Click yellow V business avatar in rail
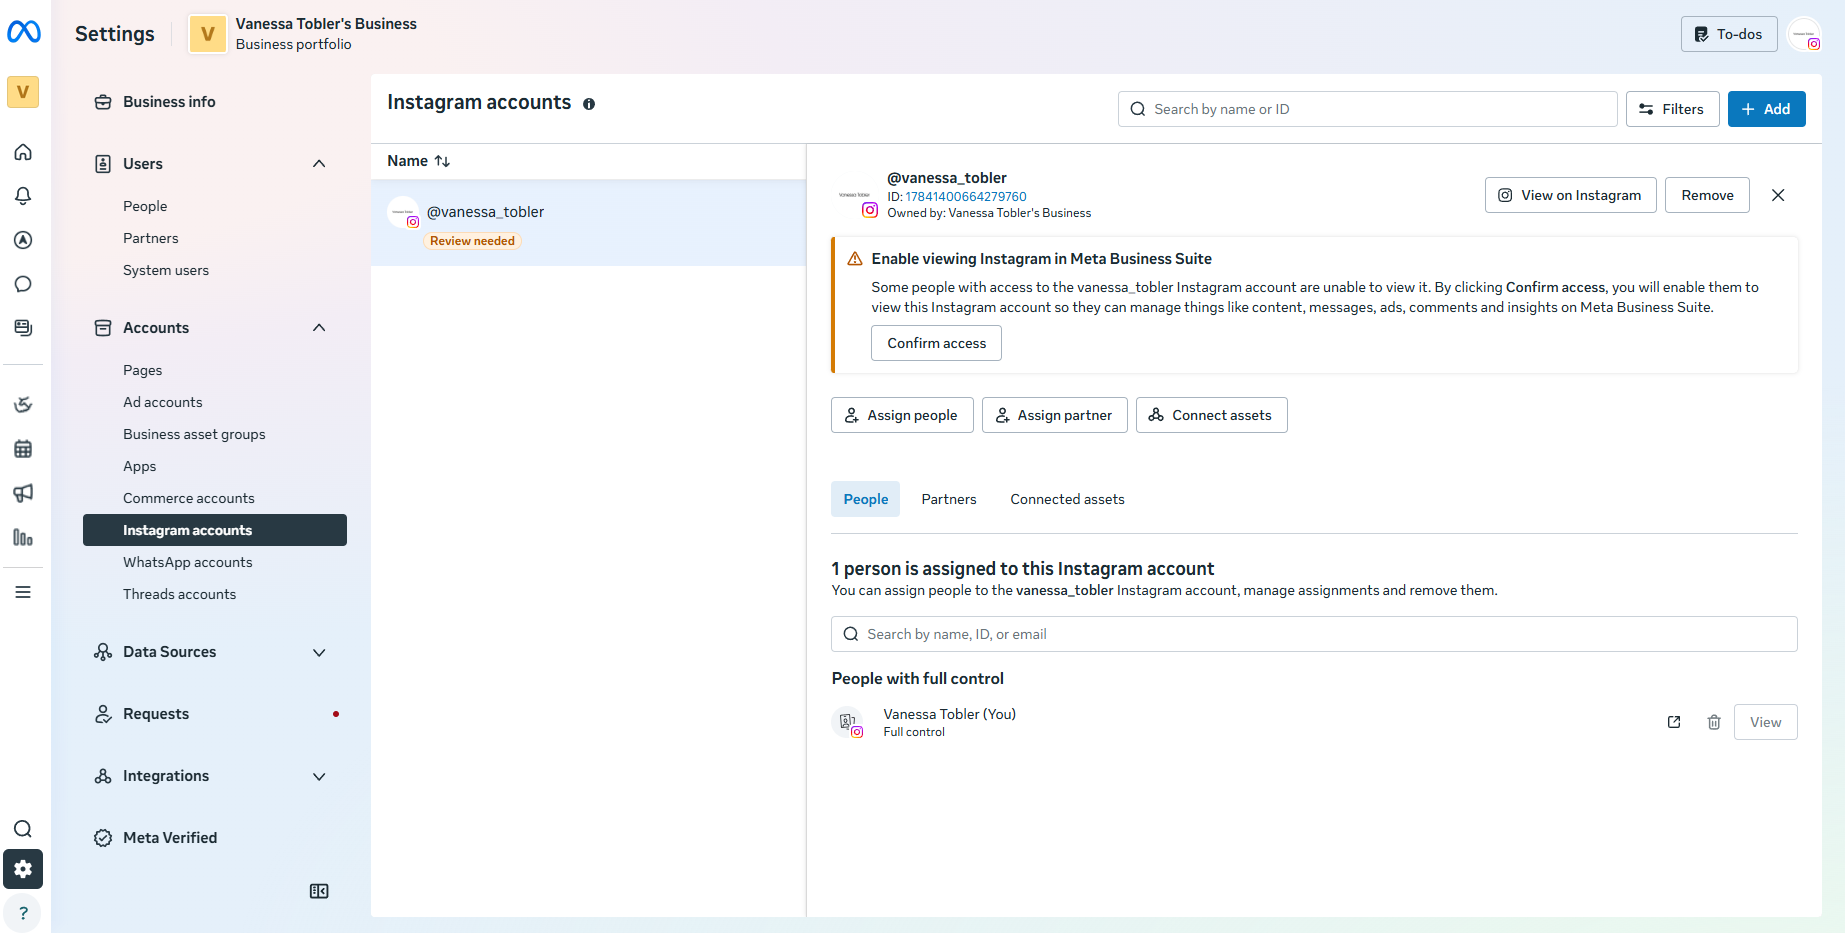 point(23,92)
